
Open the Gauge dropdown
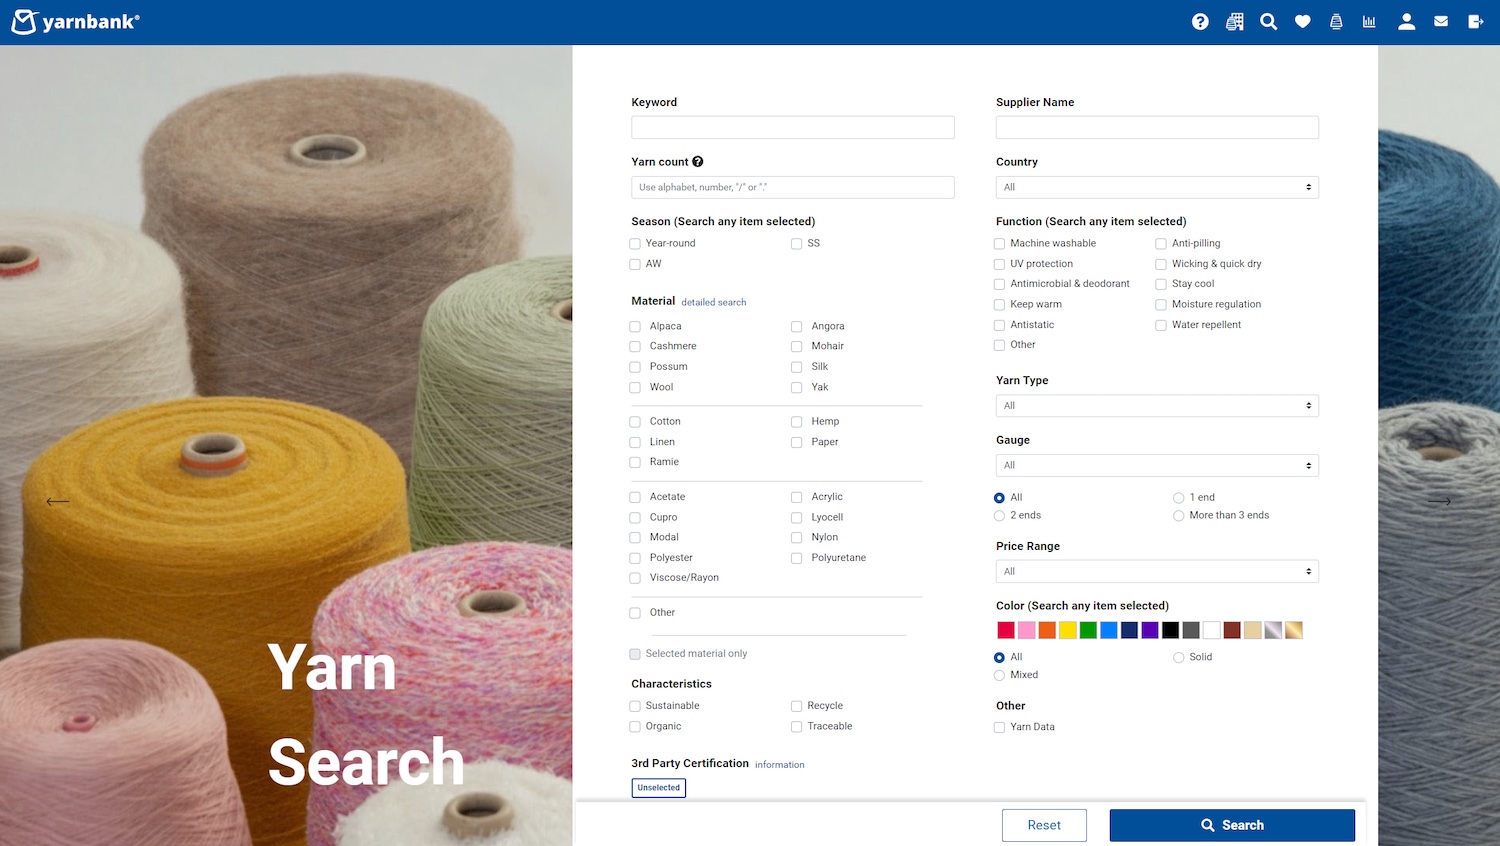point(1157,465)
